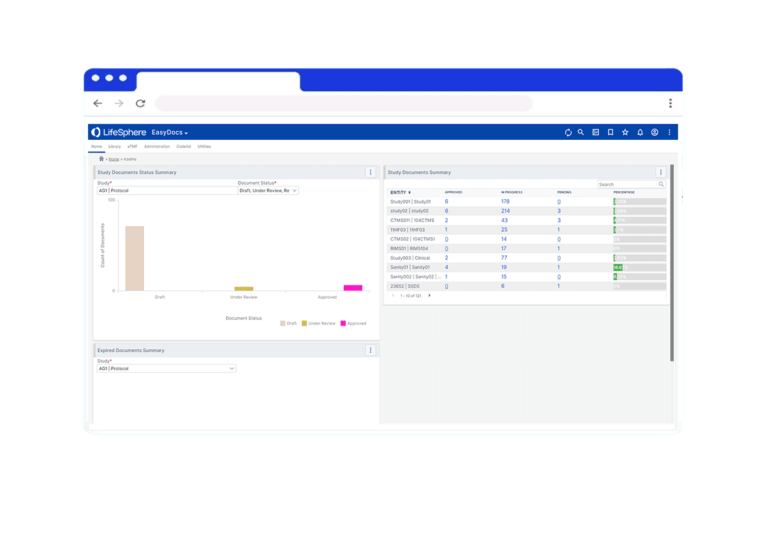Toggle the Under Review legend item
Viewport: 768px width, 549px height.
[x=320, y=323]
